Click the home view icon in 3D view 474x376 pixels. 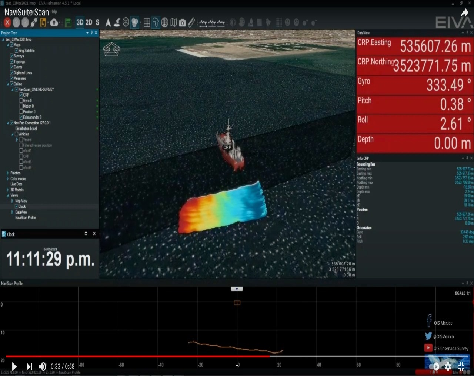[x=111, y=49]
